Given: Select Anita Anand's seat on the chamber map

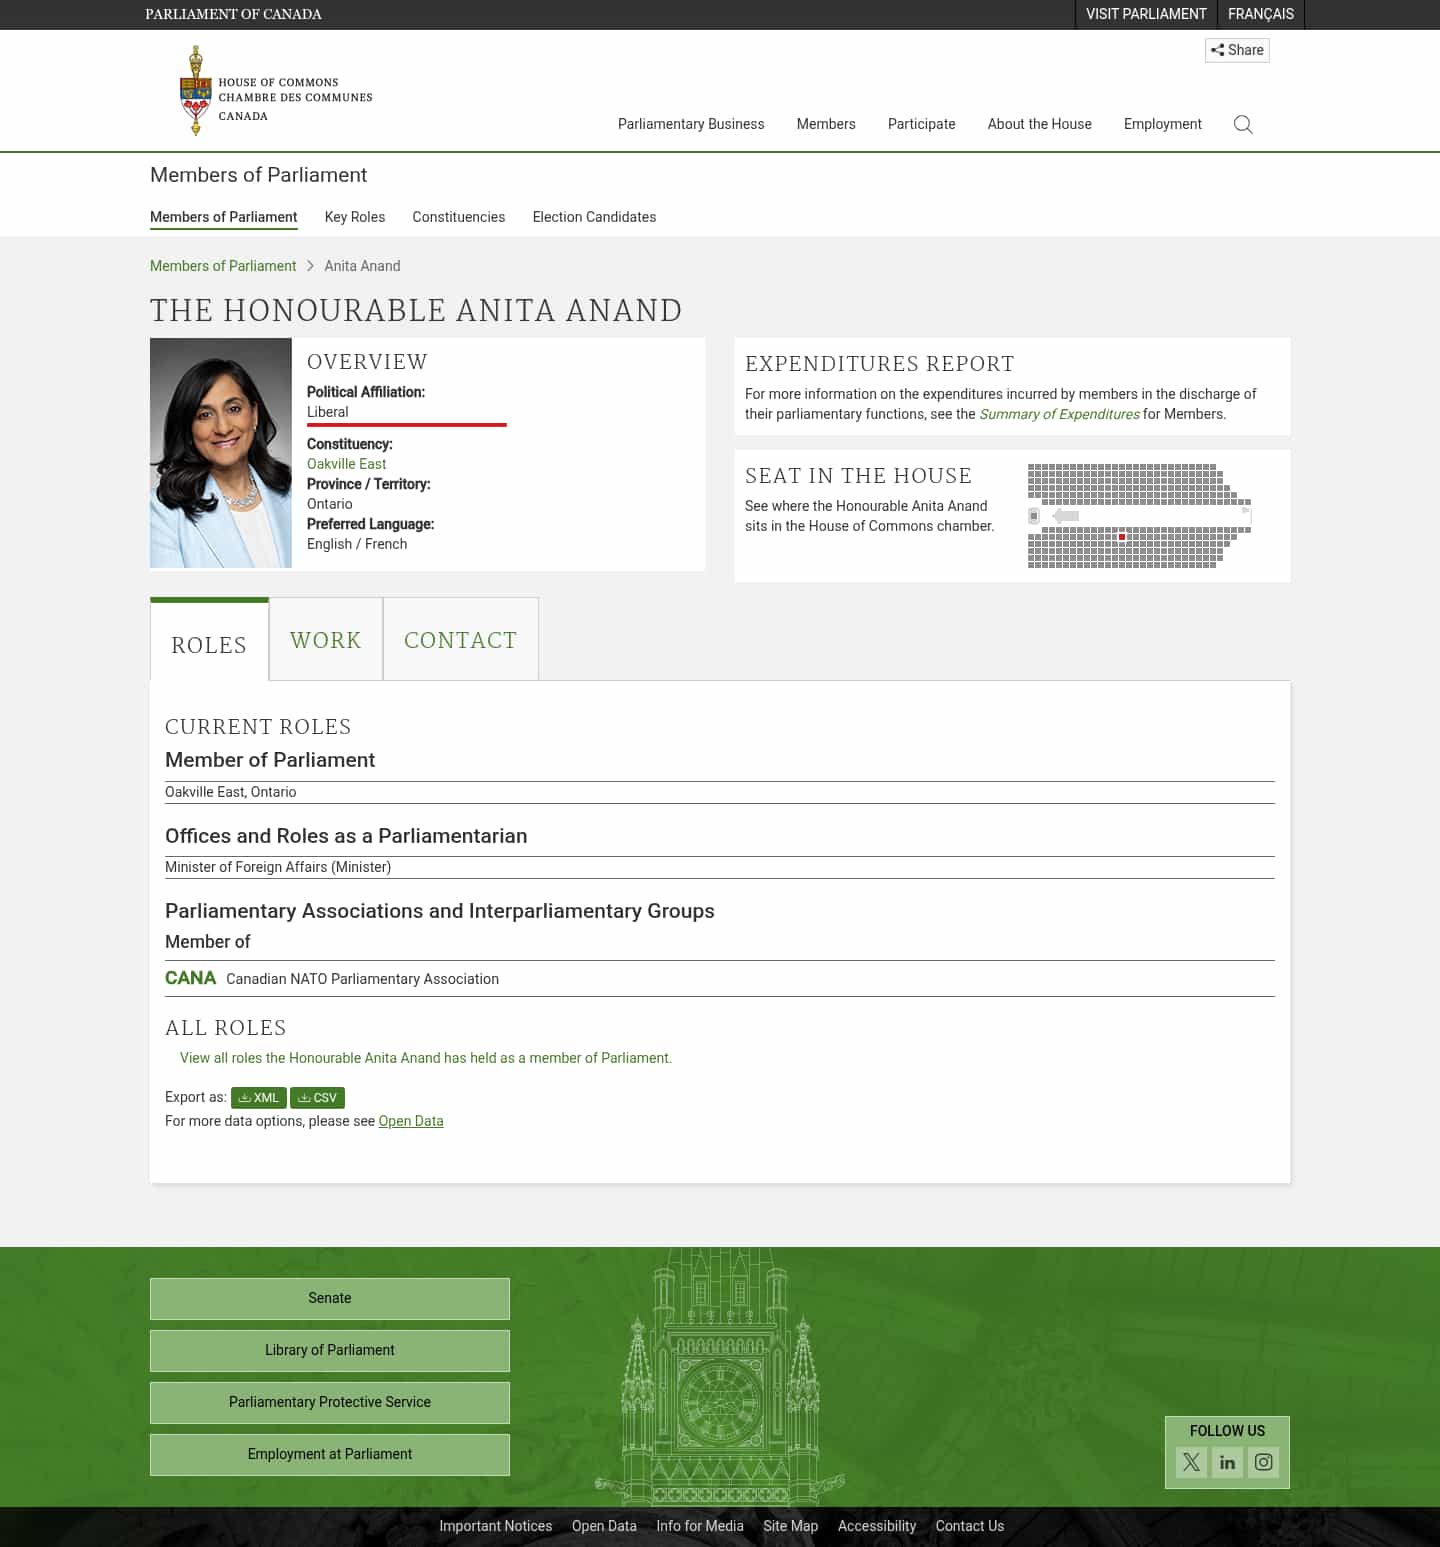Looking at the screenshot, I should click(1122, 536).
